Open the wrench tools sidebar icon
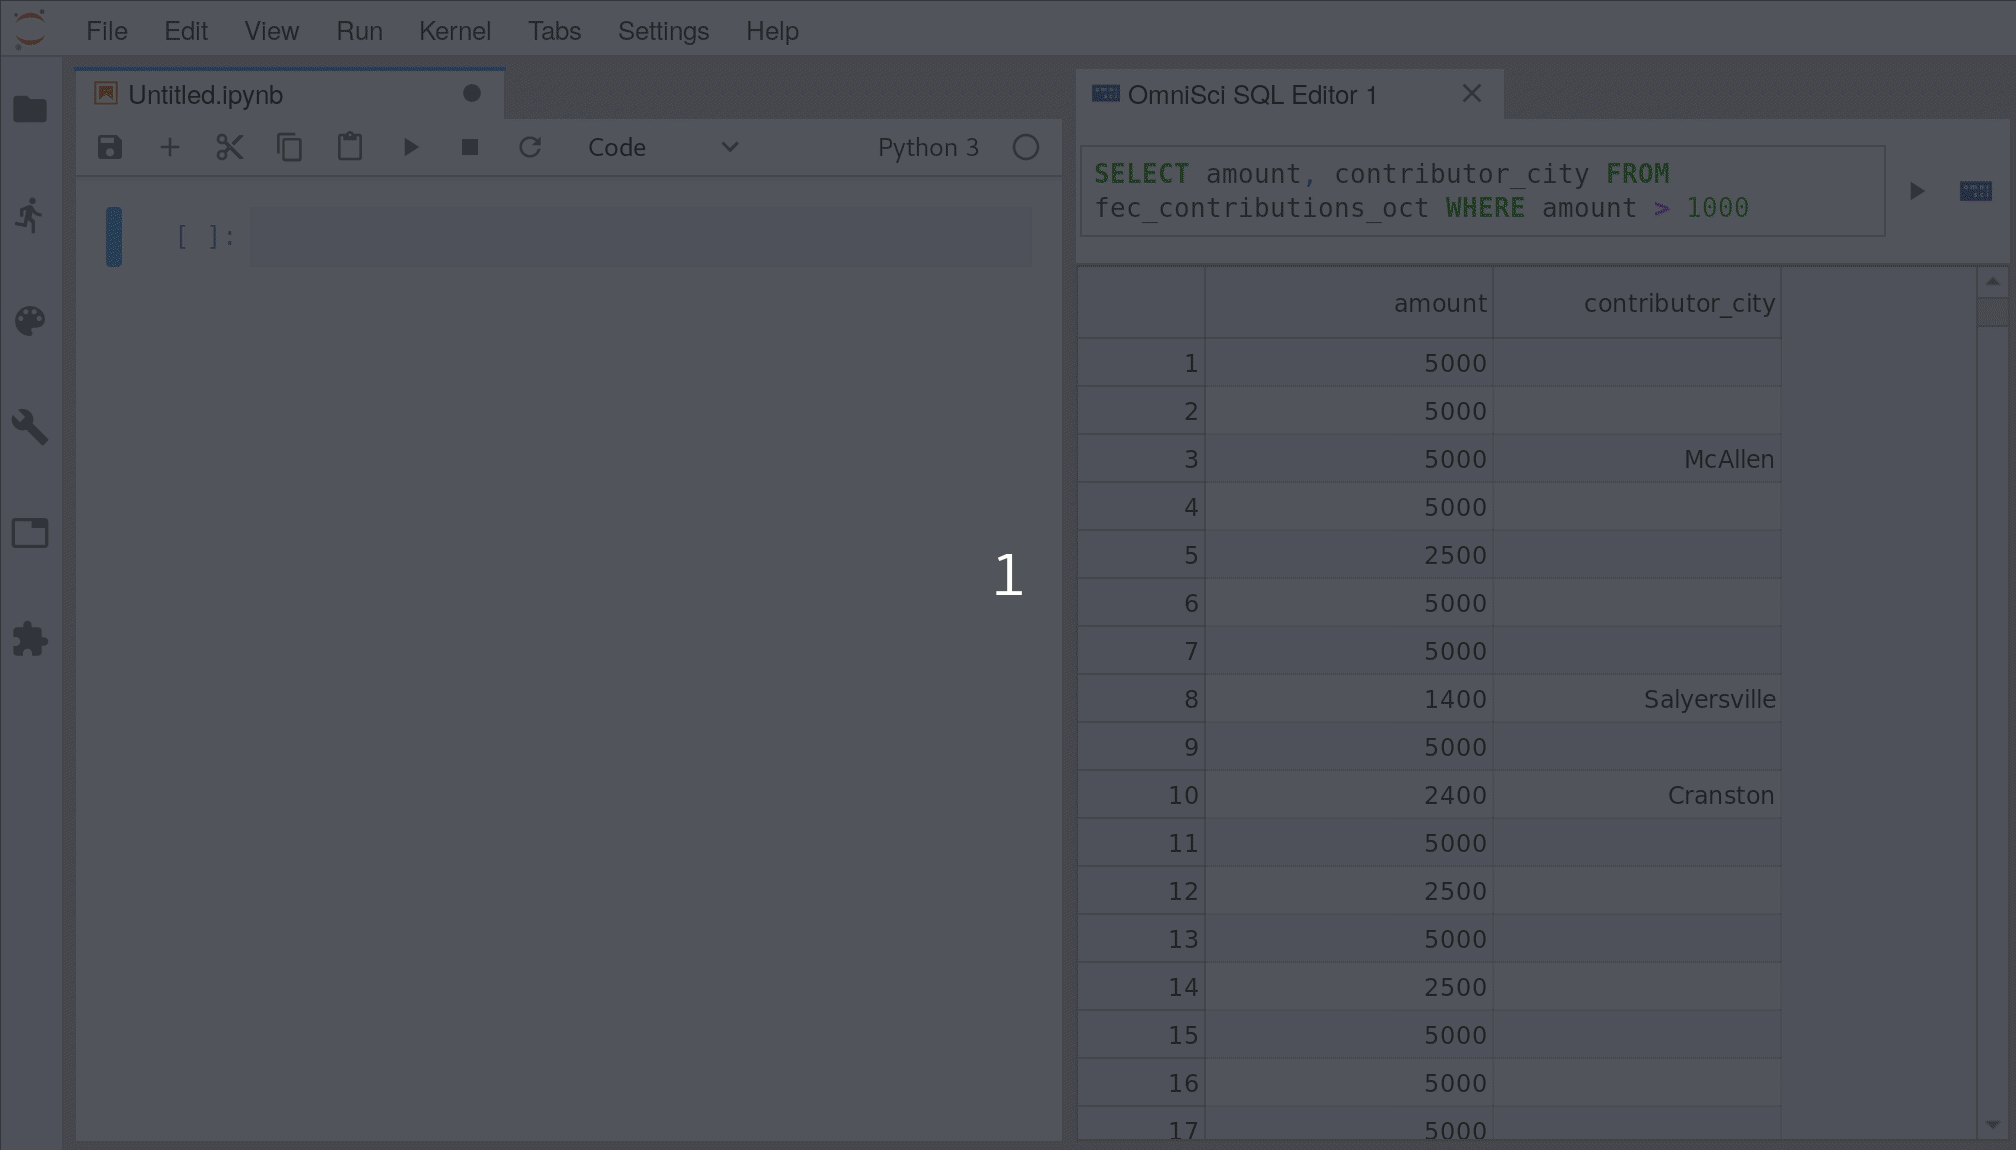This screenshot has height=1150, width=2016. (x=30, y=427)
